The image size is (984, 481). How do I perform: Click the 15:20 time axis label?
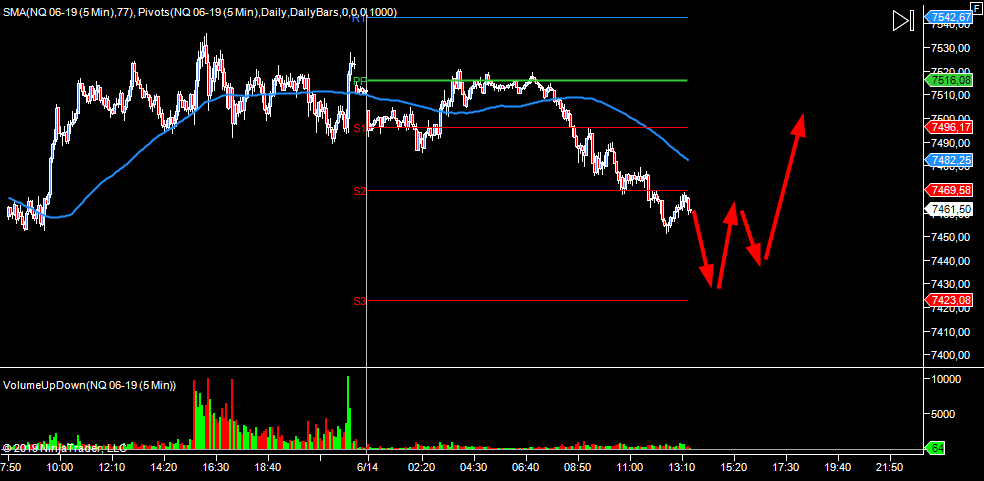tap(733, 468)
